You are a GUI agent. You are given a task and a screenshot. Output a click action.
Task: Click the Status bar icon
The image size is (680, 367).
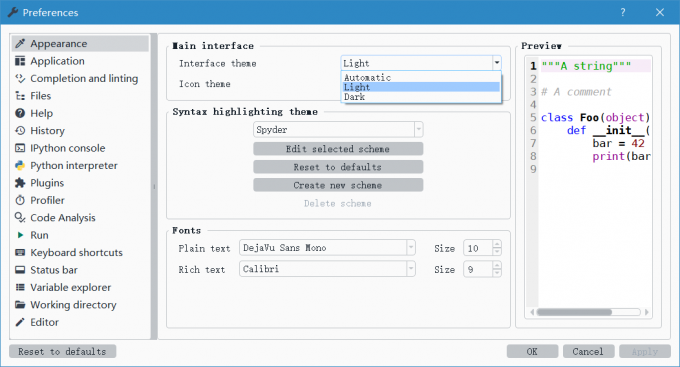[20, 270]
